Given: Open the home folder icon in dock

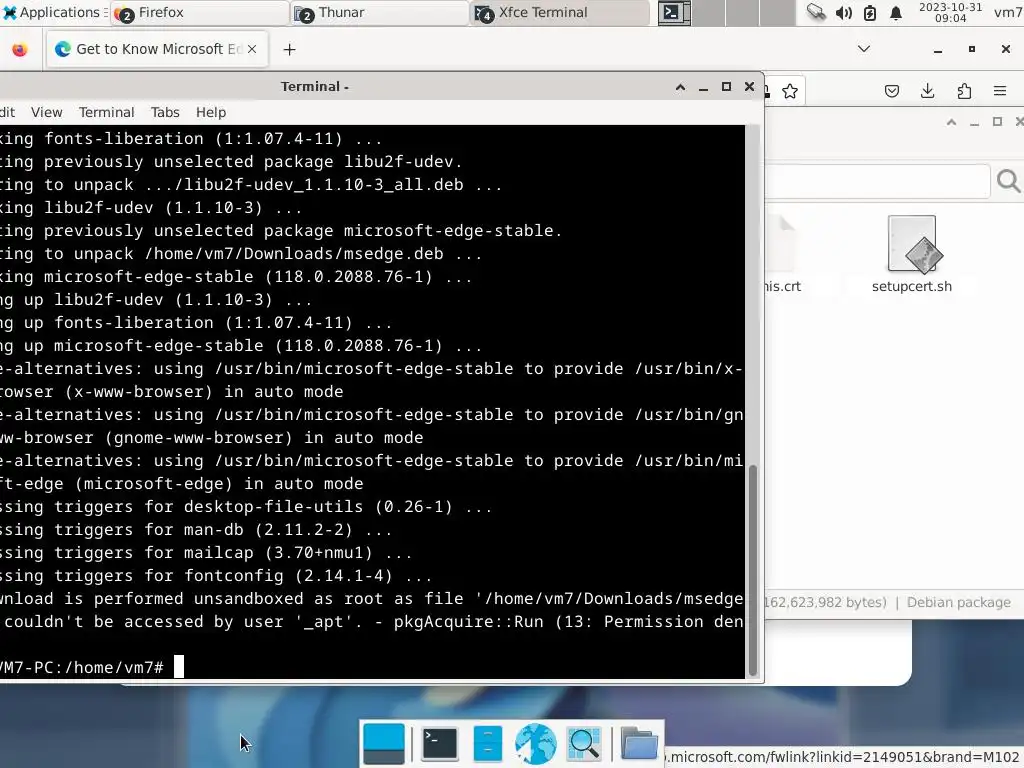Looking at the screenshot, I should [x=638, y=744].
